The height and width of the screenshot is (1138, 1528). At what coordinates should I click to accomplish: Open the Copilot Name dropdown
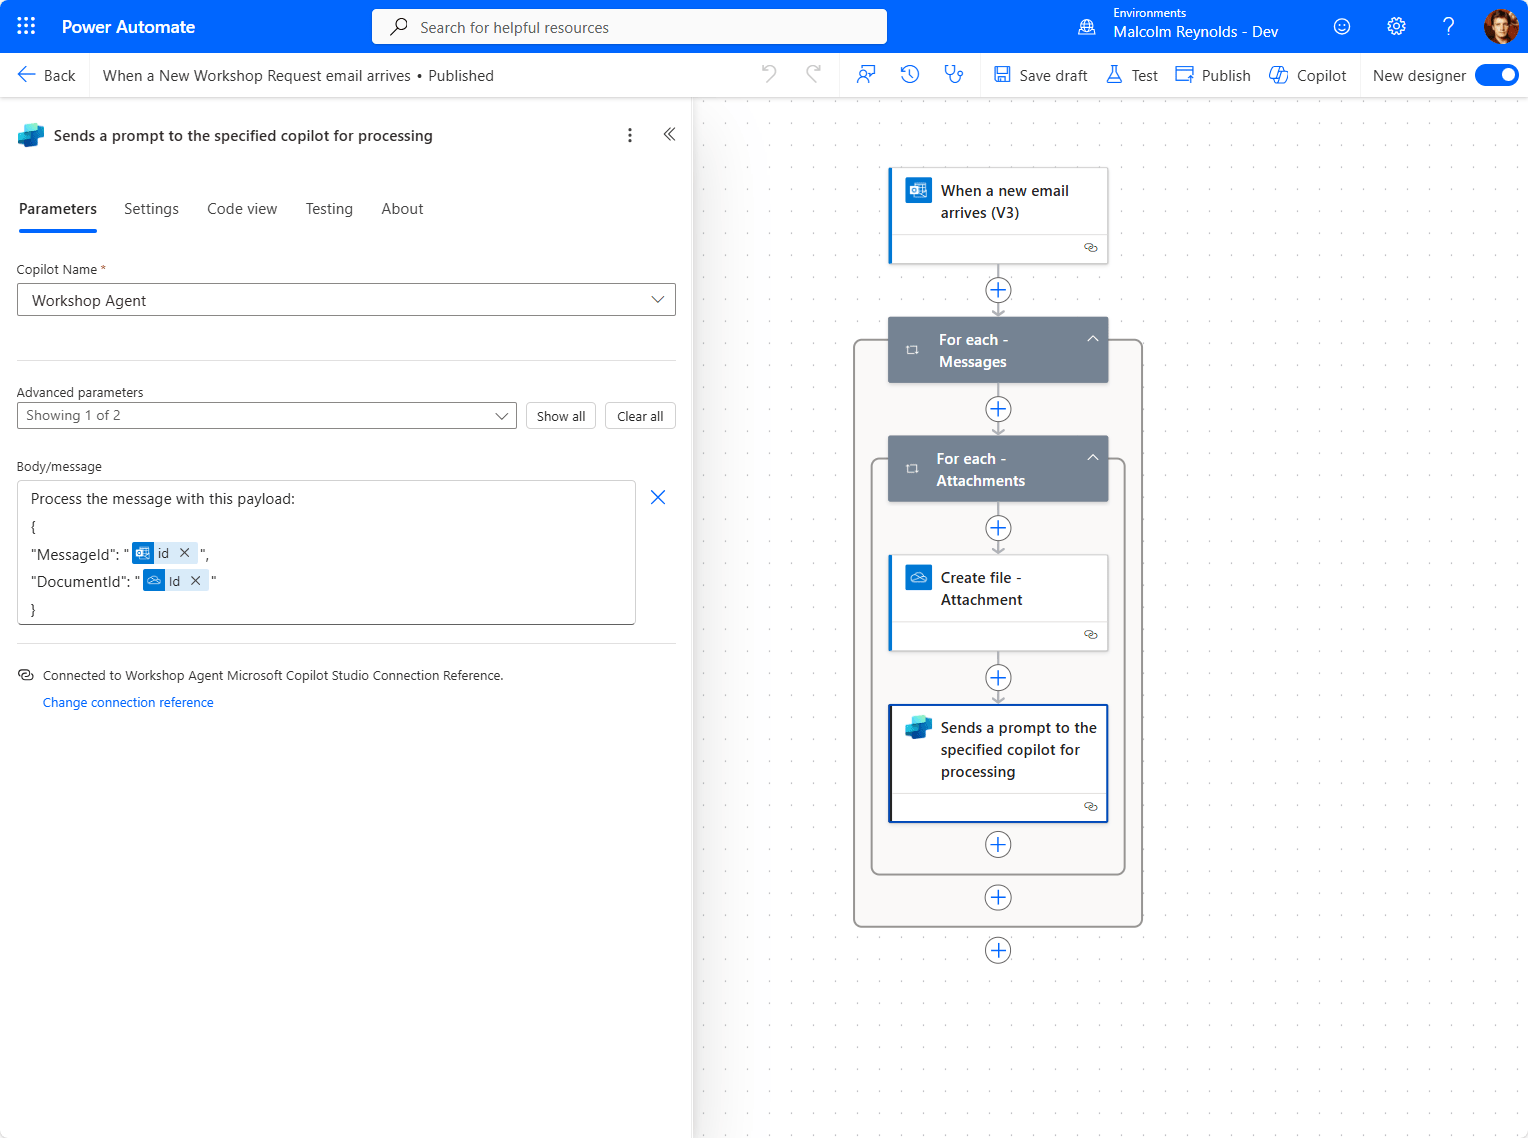(x=346, y=300)
